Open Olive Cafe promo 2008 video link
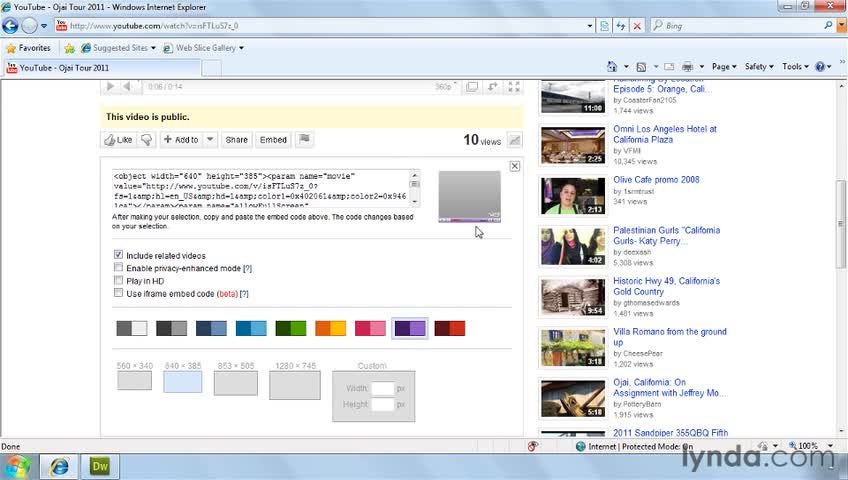This screenshot has height=480, width=848. tap(655, 180)
